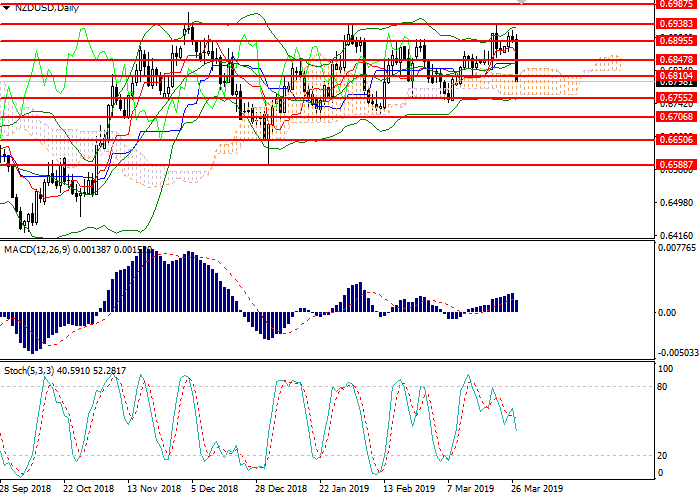Click the 0.67552 support level label
Image resolution: width=700 pixels, height=500 pixels.
tap(673, 98)
